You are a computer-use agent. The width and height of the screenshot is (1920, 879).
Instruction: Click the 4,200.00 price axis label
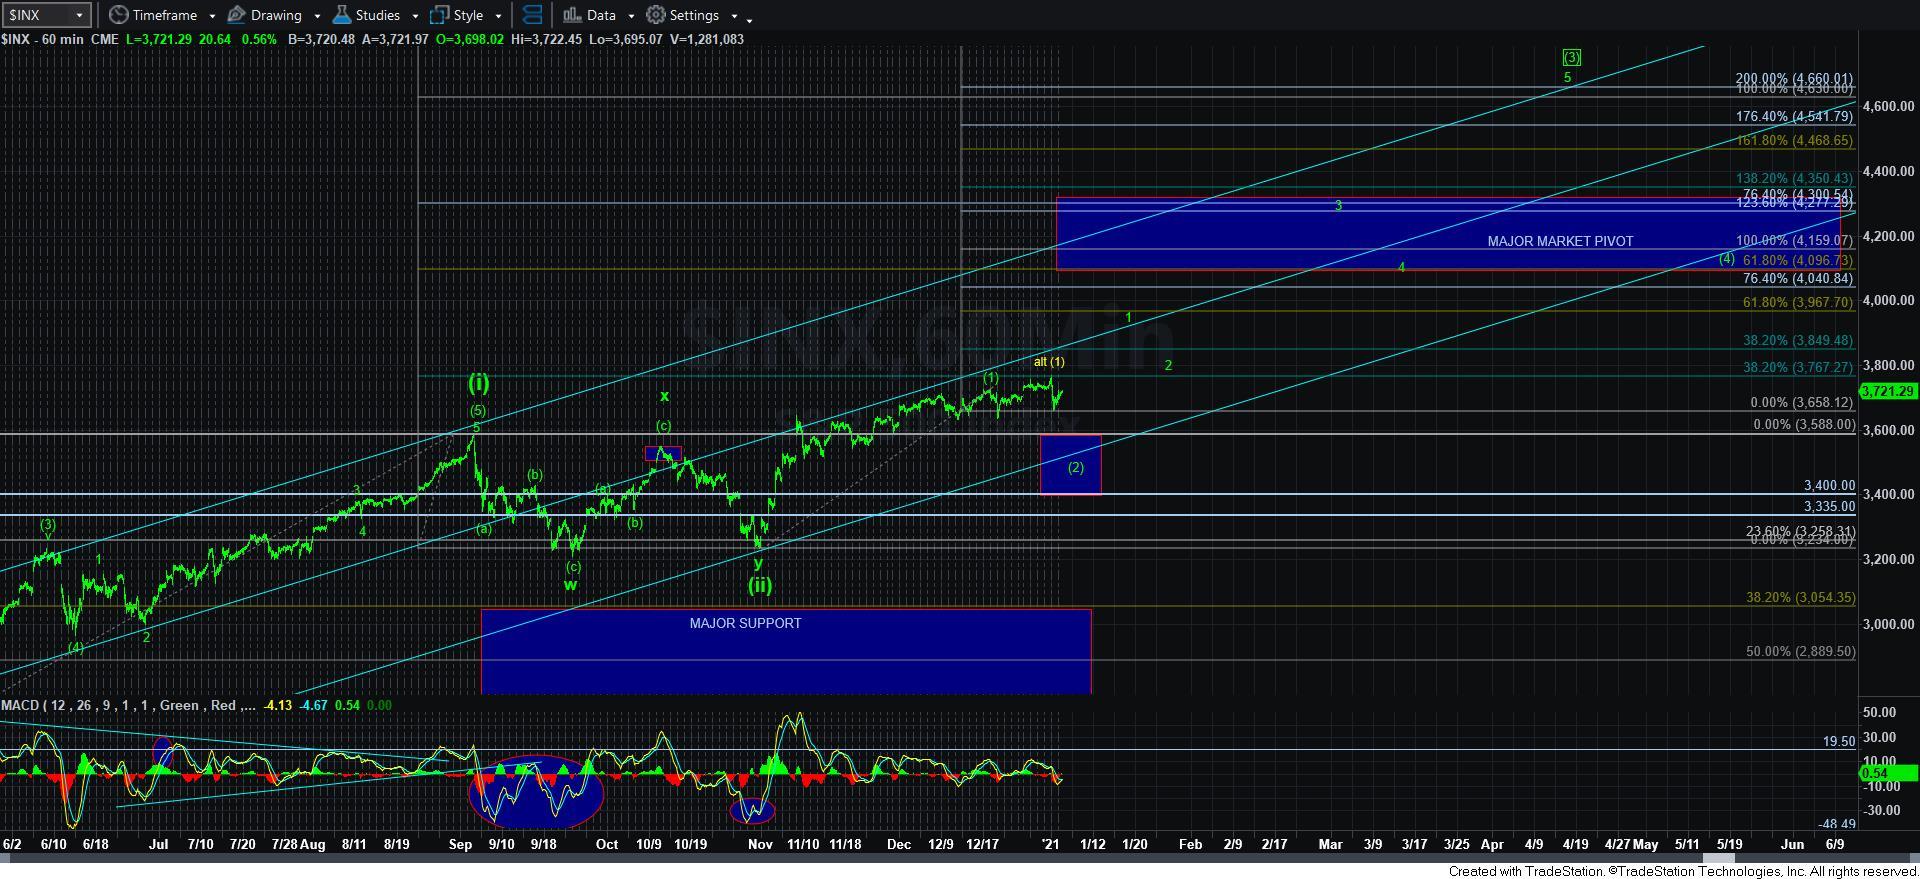(x=1887, y=236)
